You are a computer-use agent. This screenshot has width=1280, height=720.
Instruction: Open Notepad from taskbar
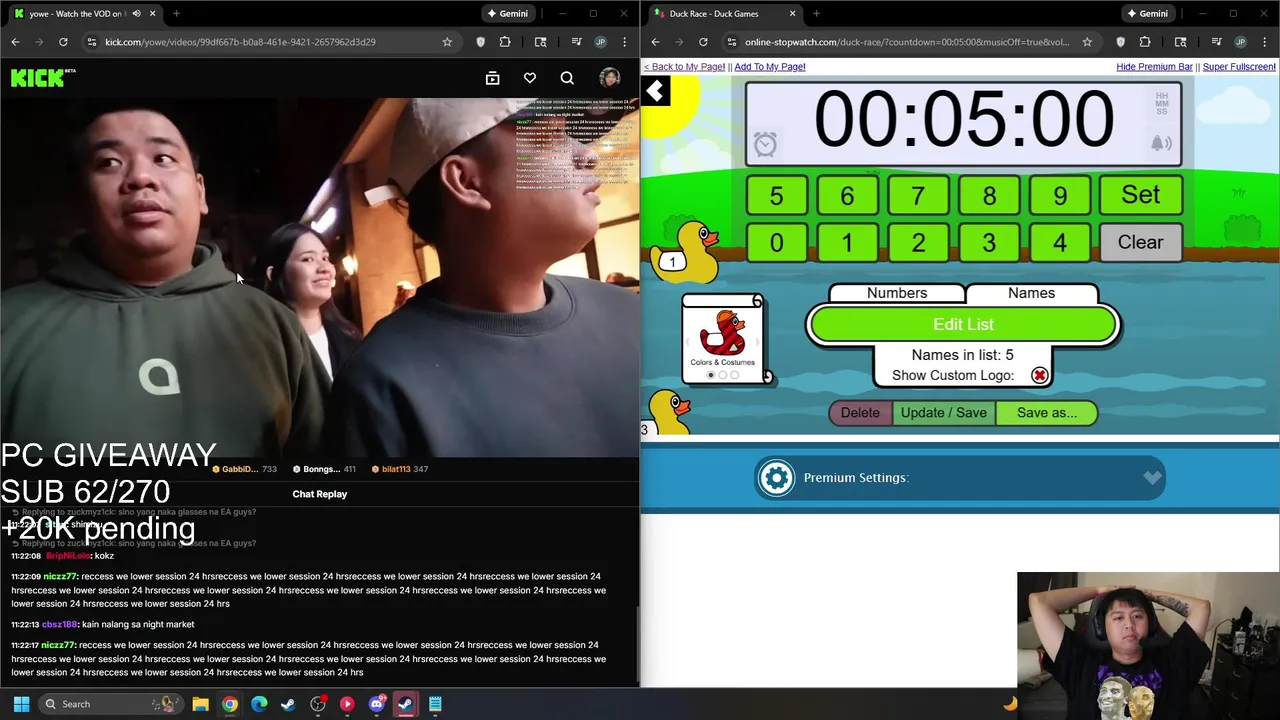(x=435, y=704)
